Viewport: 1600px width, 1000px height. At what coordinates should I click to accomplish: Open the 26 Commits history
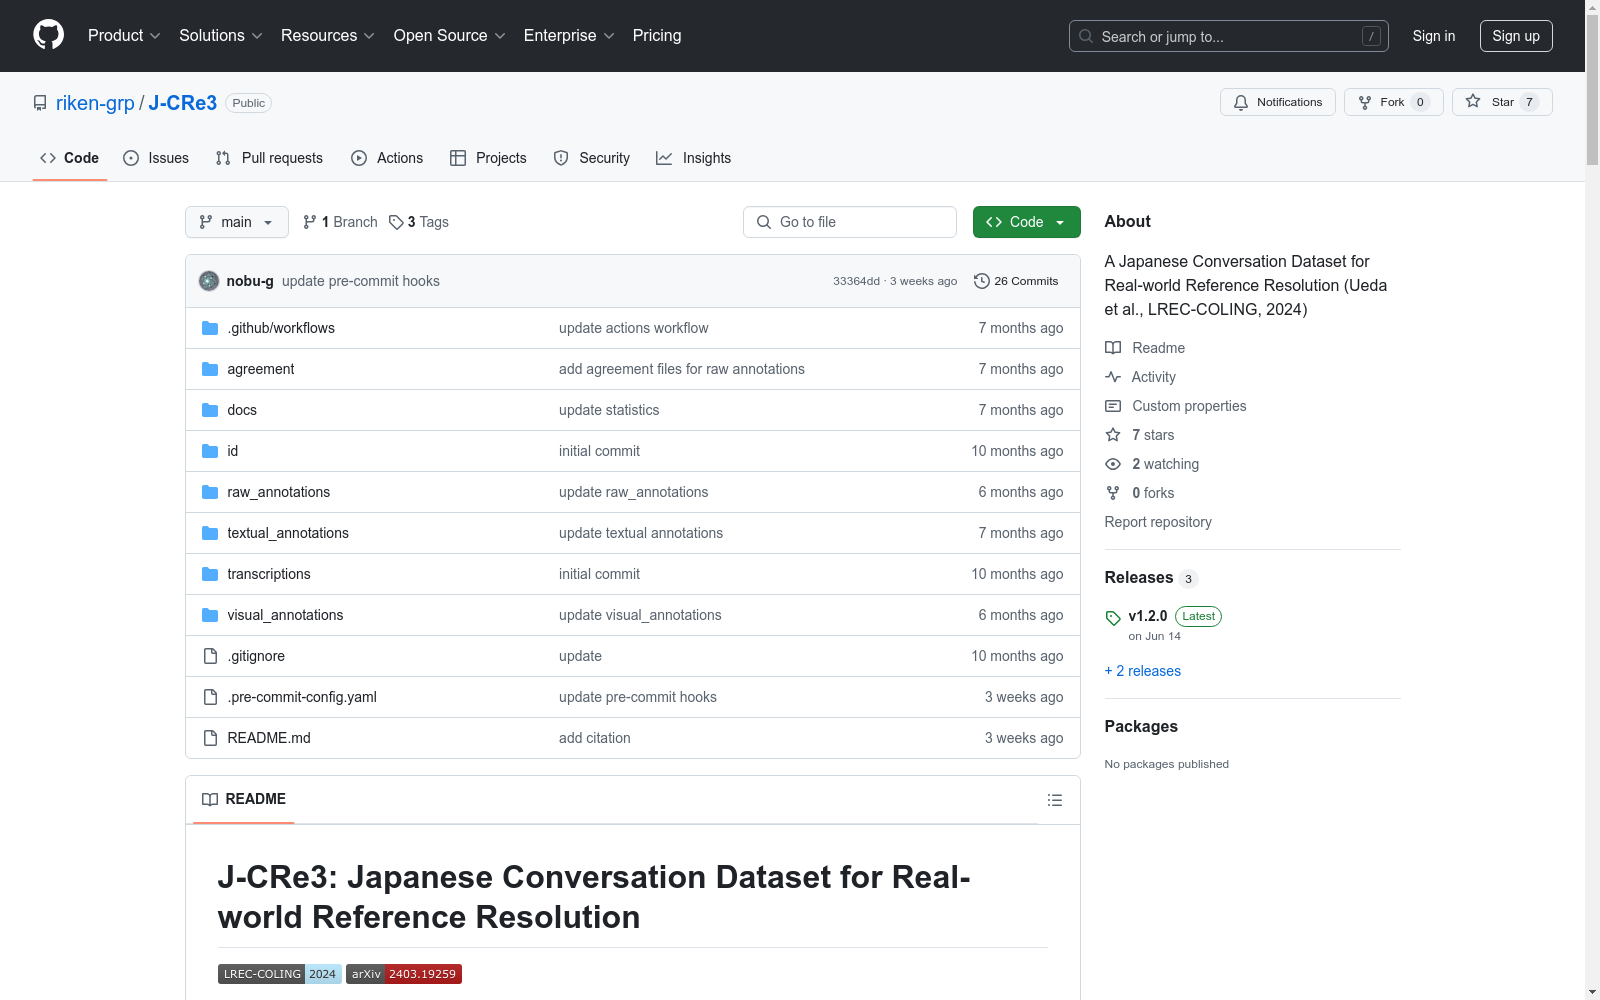[x=1016, y=281]
